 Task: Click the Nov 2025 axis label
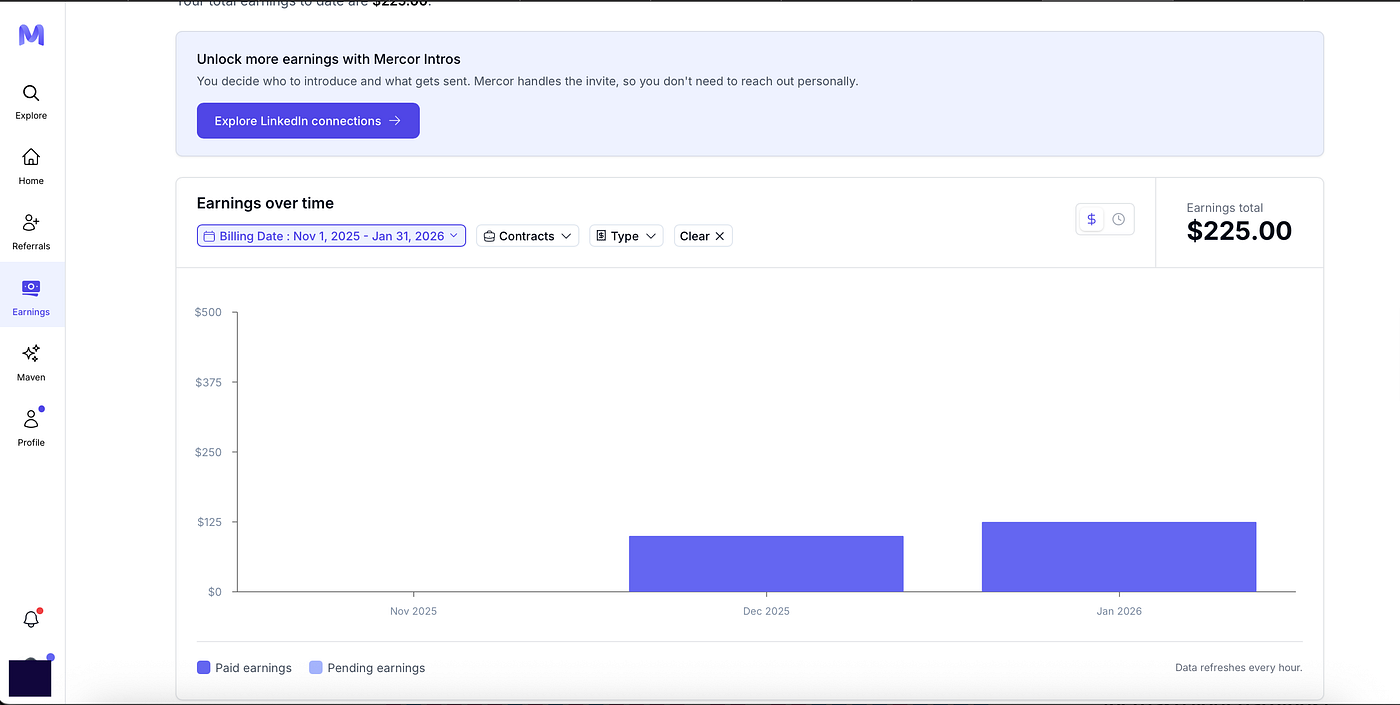pos(413,611)
